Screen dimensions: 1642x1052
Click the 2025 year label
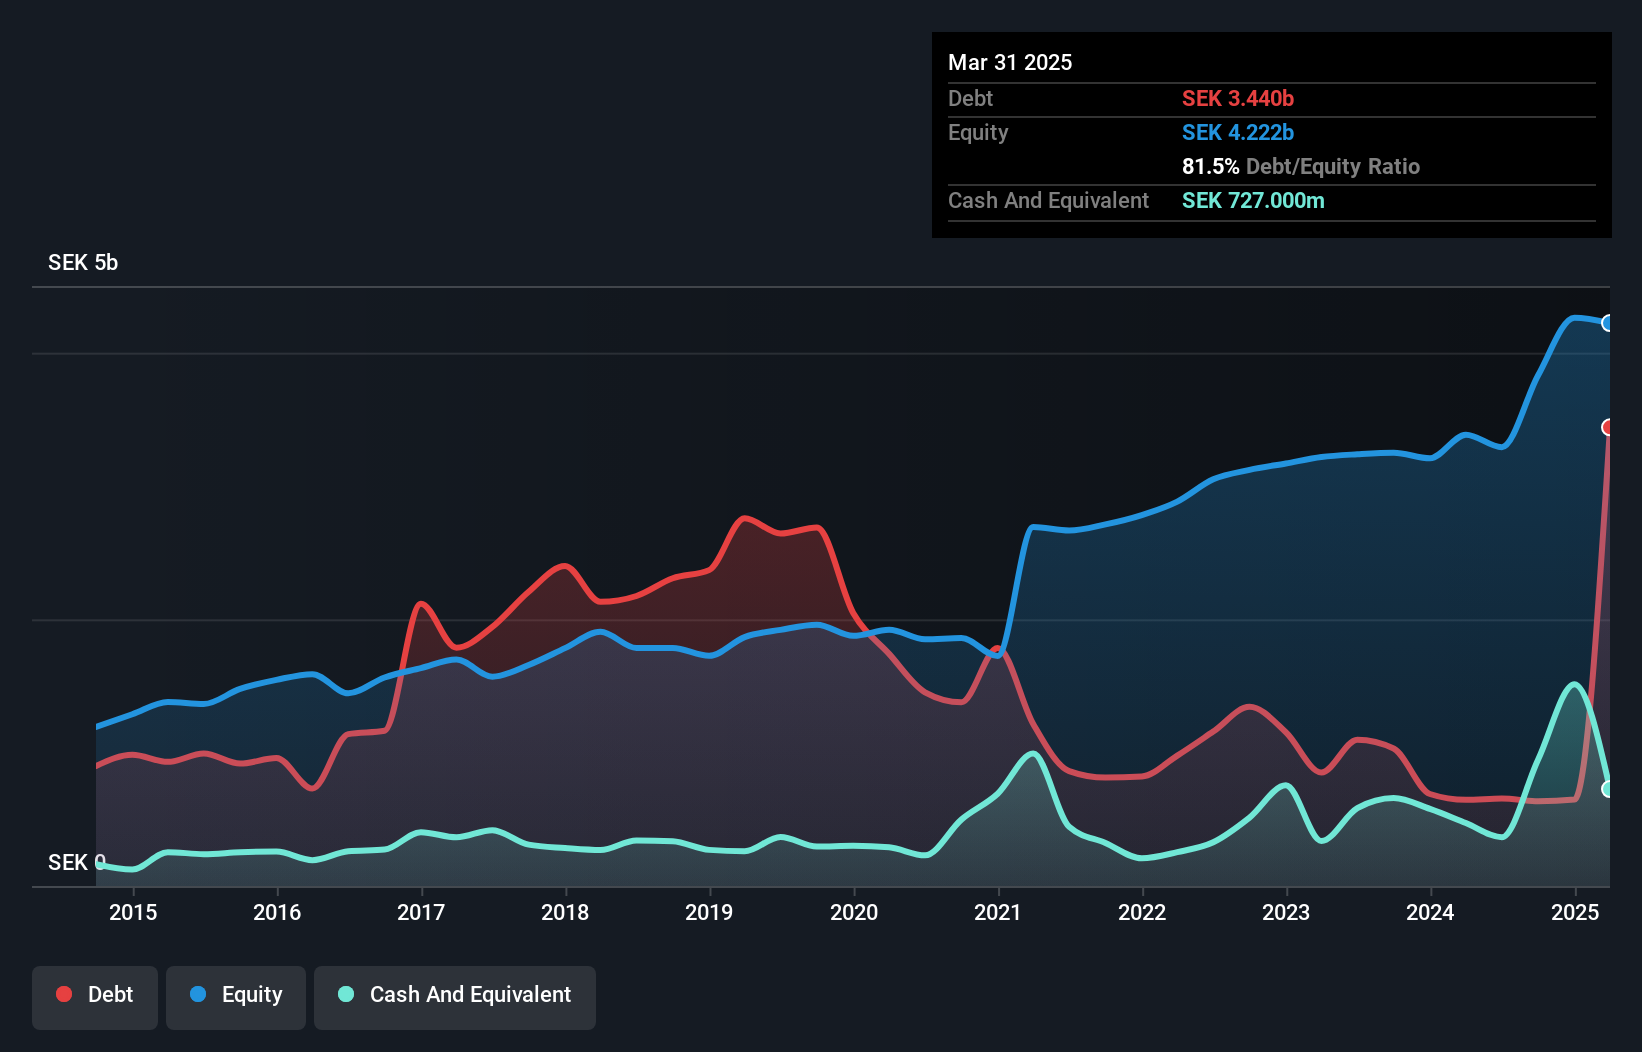click(1574, 912)
